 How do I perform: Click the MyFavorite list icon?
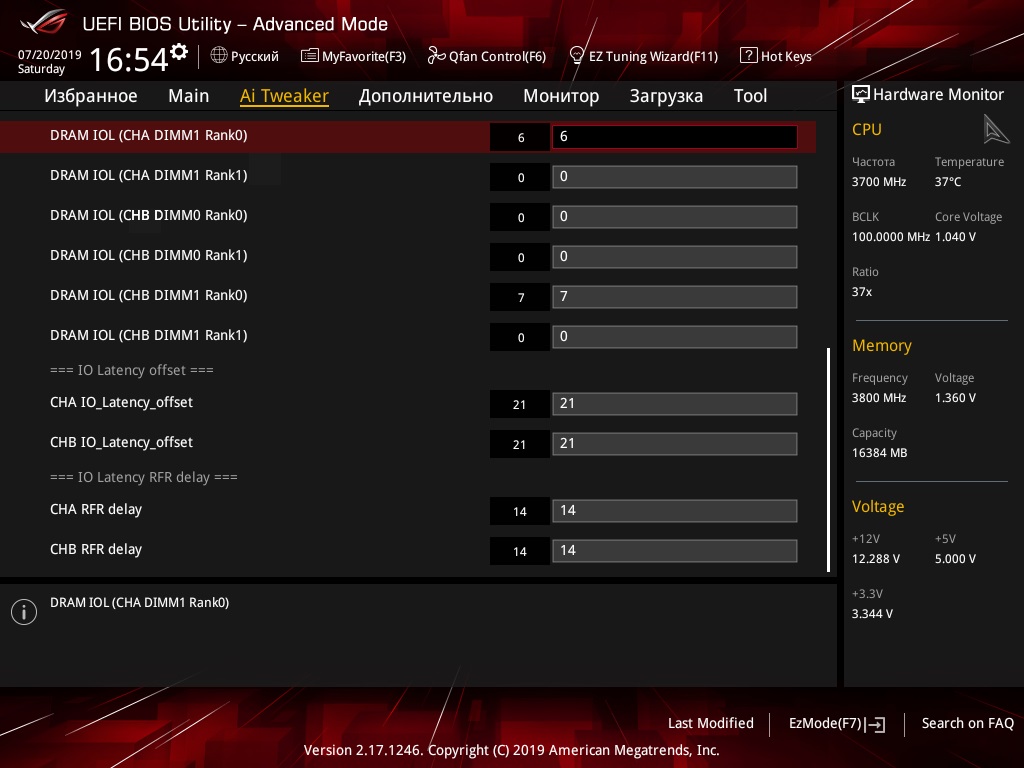pos(310,56)
